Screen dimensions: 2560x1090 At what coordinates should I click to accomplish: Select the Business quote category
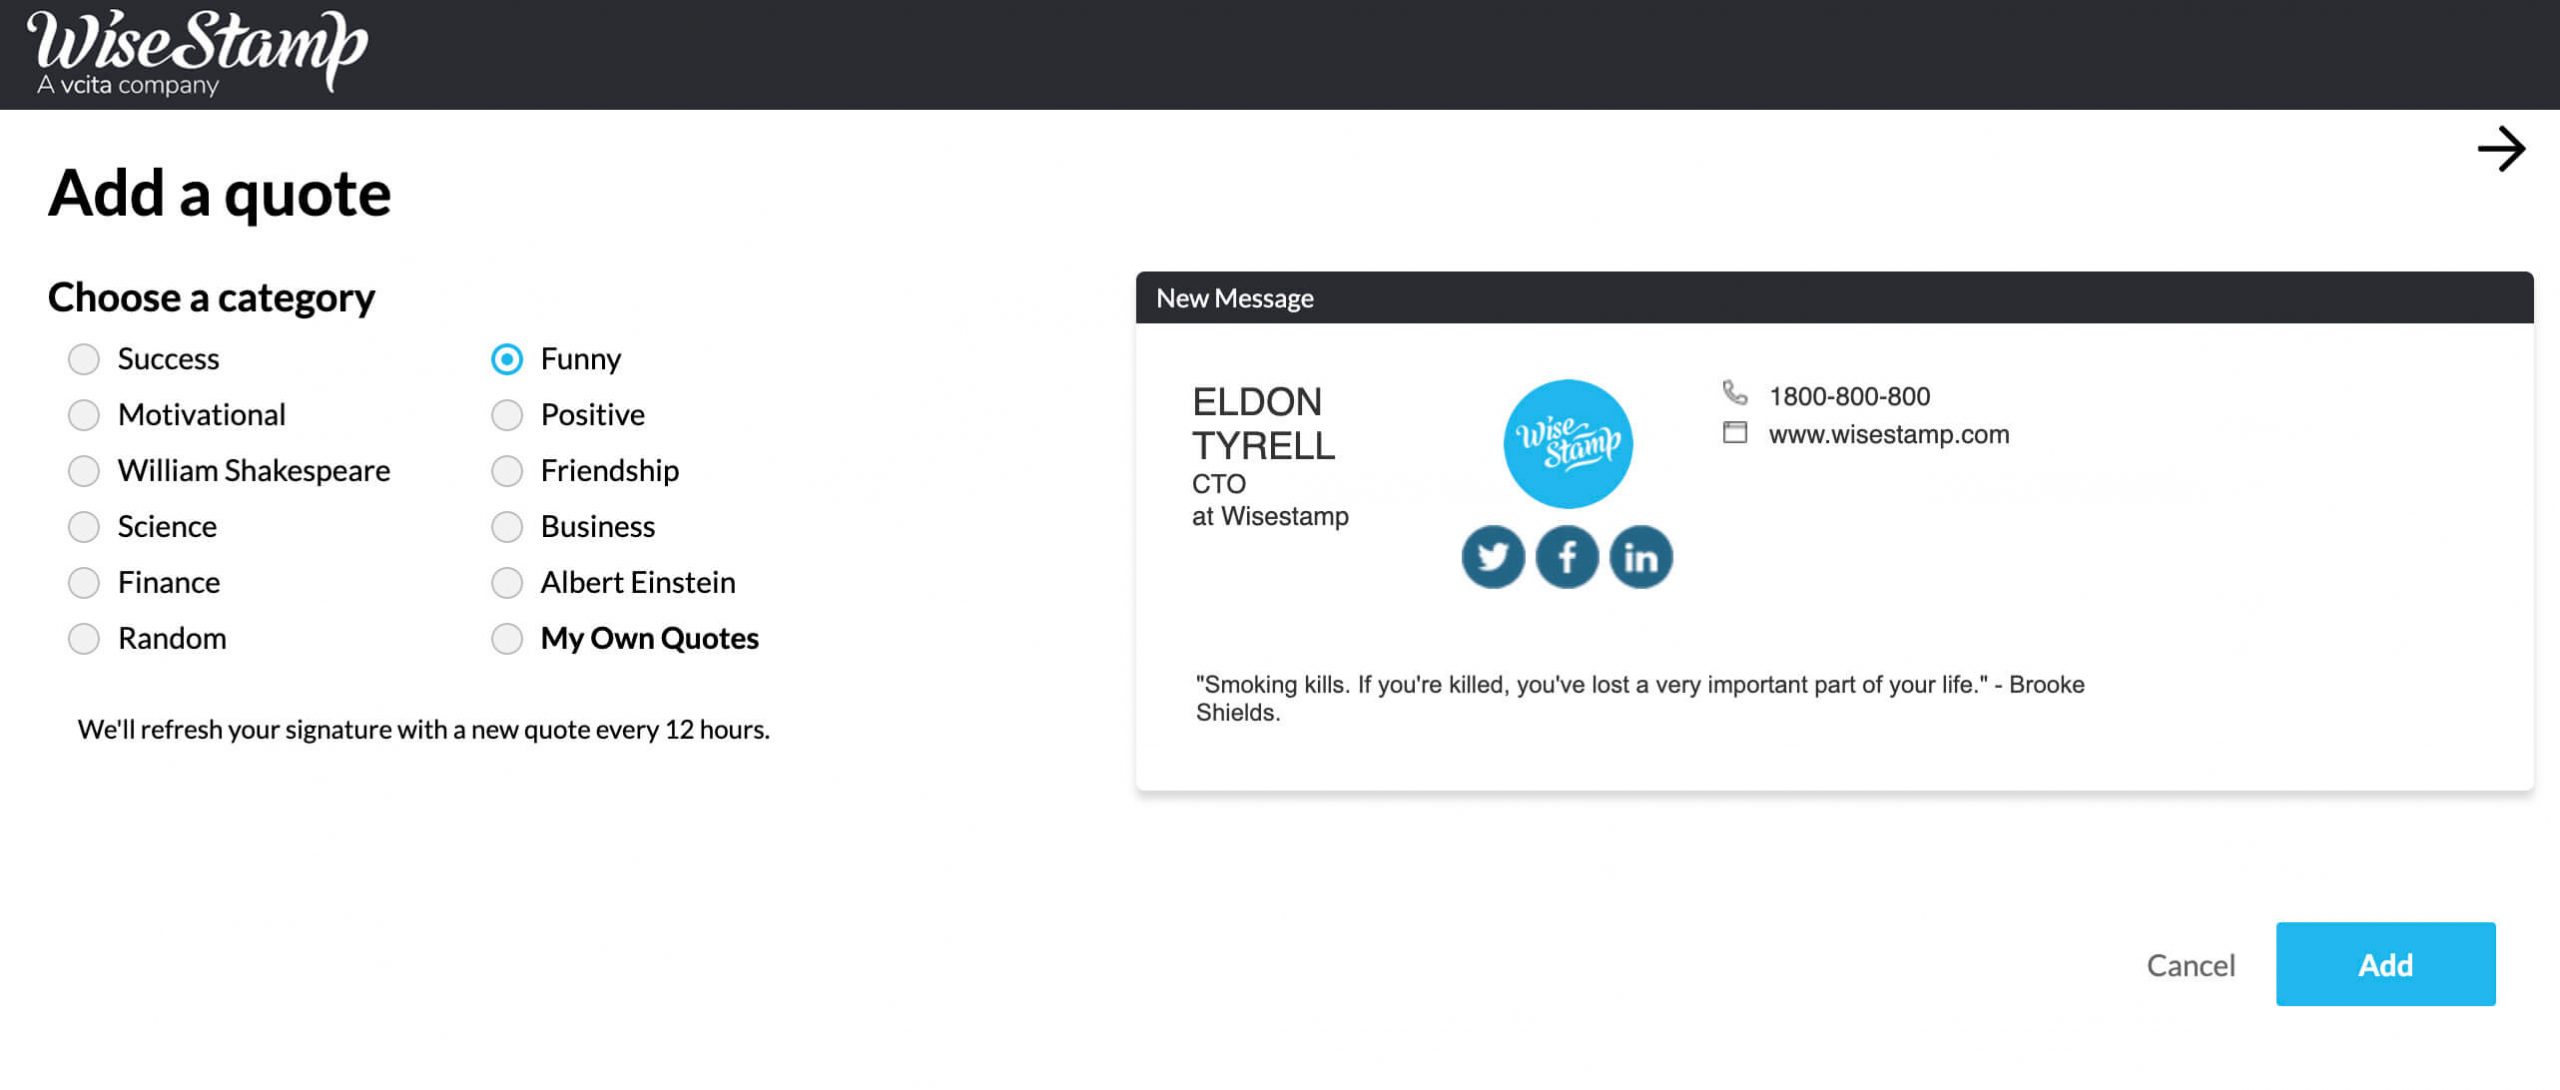coord(506,525)
